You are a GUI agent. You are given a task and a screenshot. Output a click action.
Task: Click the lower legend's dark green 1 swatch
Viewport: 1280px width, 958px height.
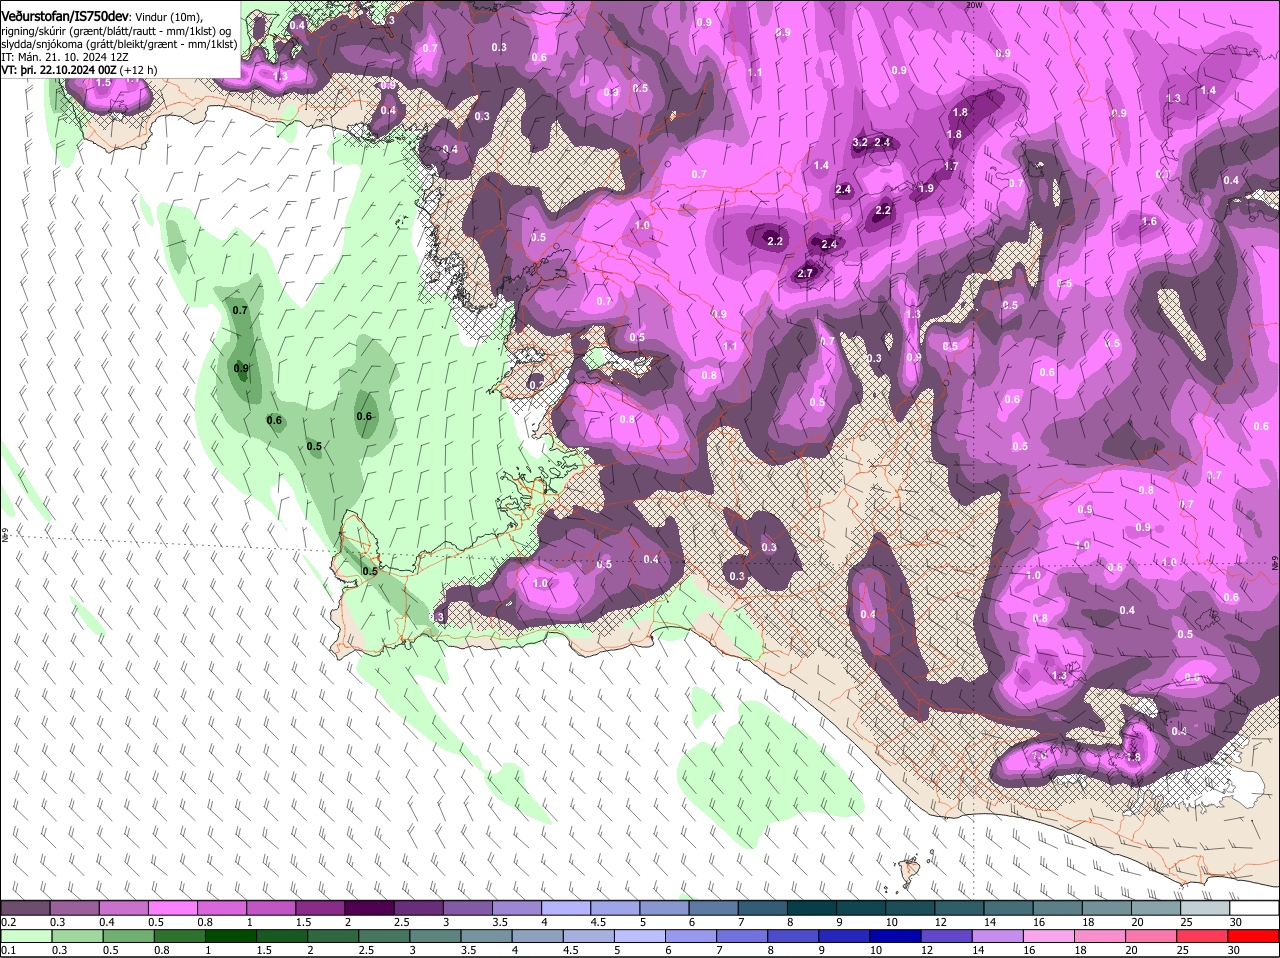click(x=231, y=936)
